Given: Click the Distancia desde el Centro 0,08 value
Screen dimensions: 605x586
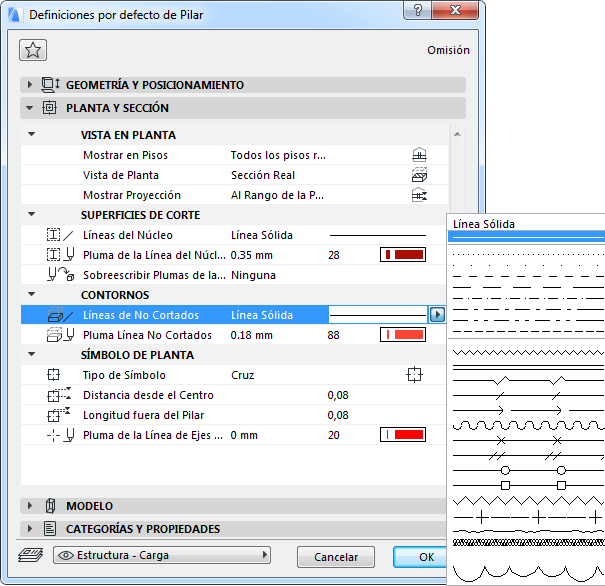Looking at the screenshot, I should (338, 395).
